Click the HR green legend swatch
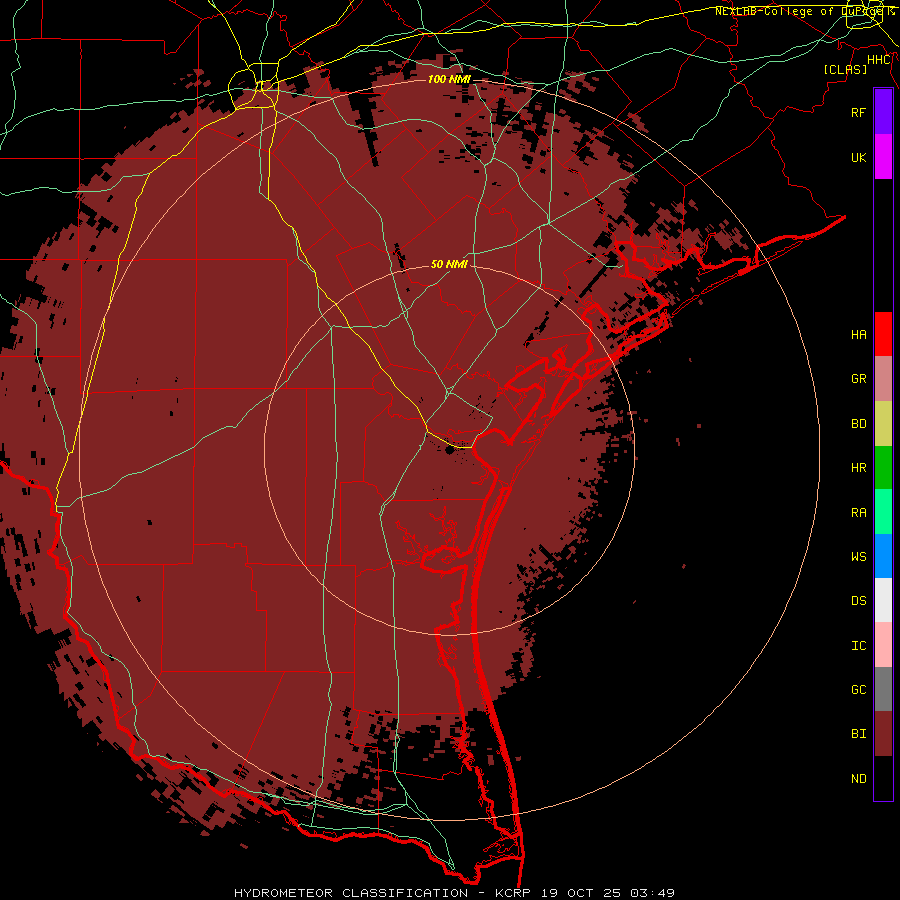 click(x=883, y=468)
